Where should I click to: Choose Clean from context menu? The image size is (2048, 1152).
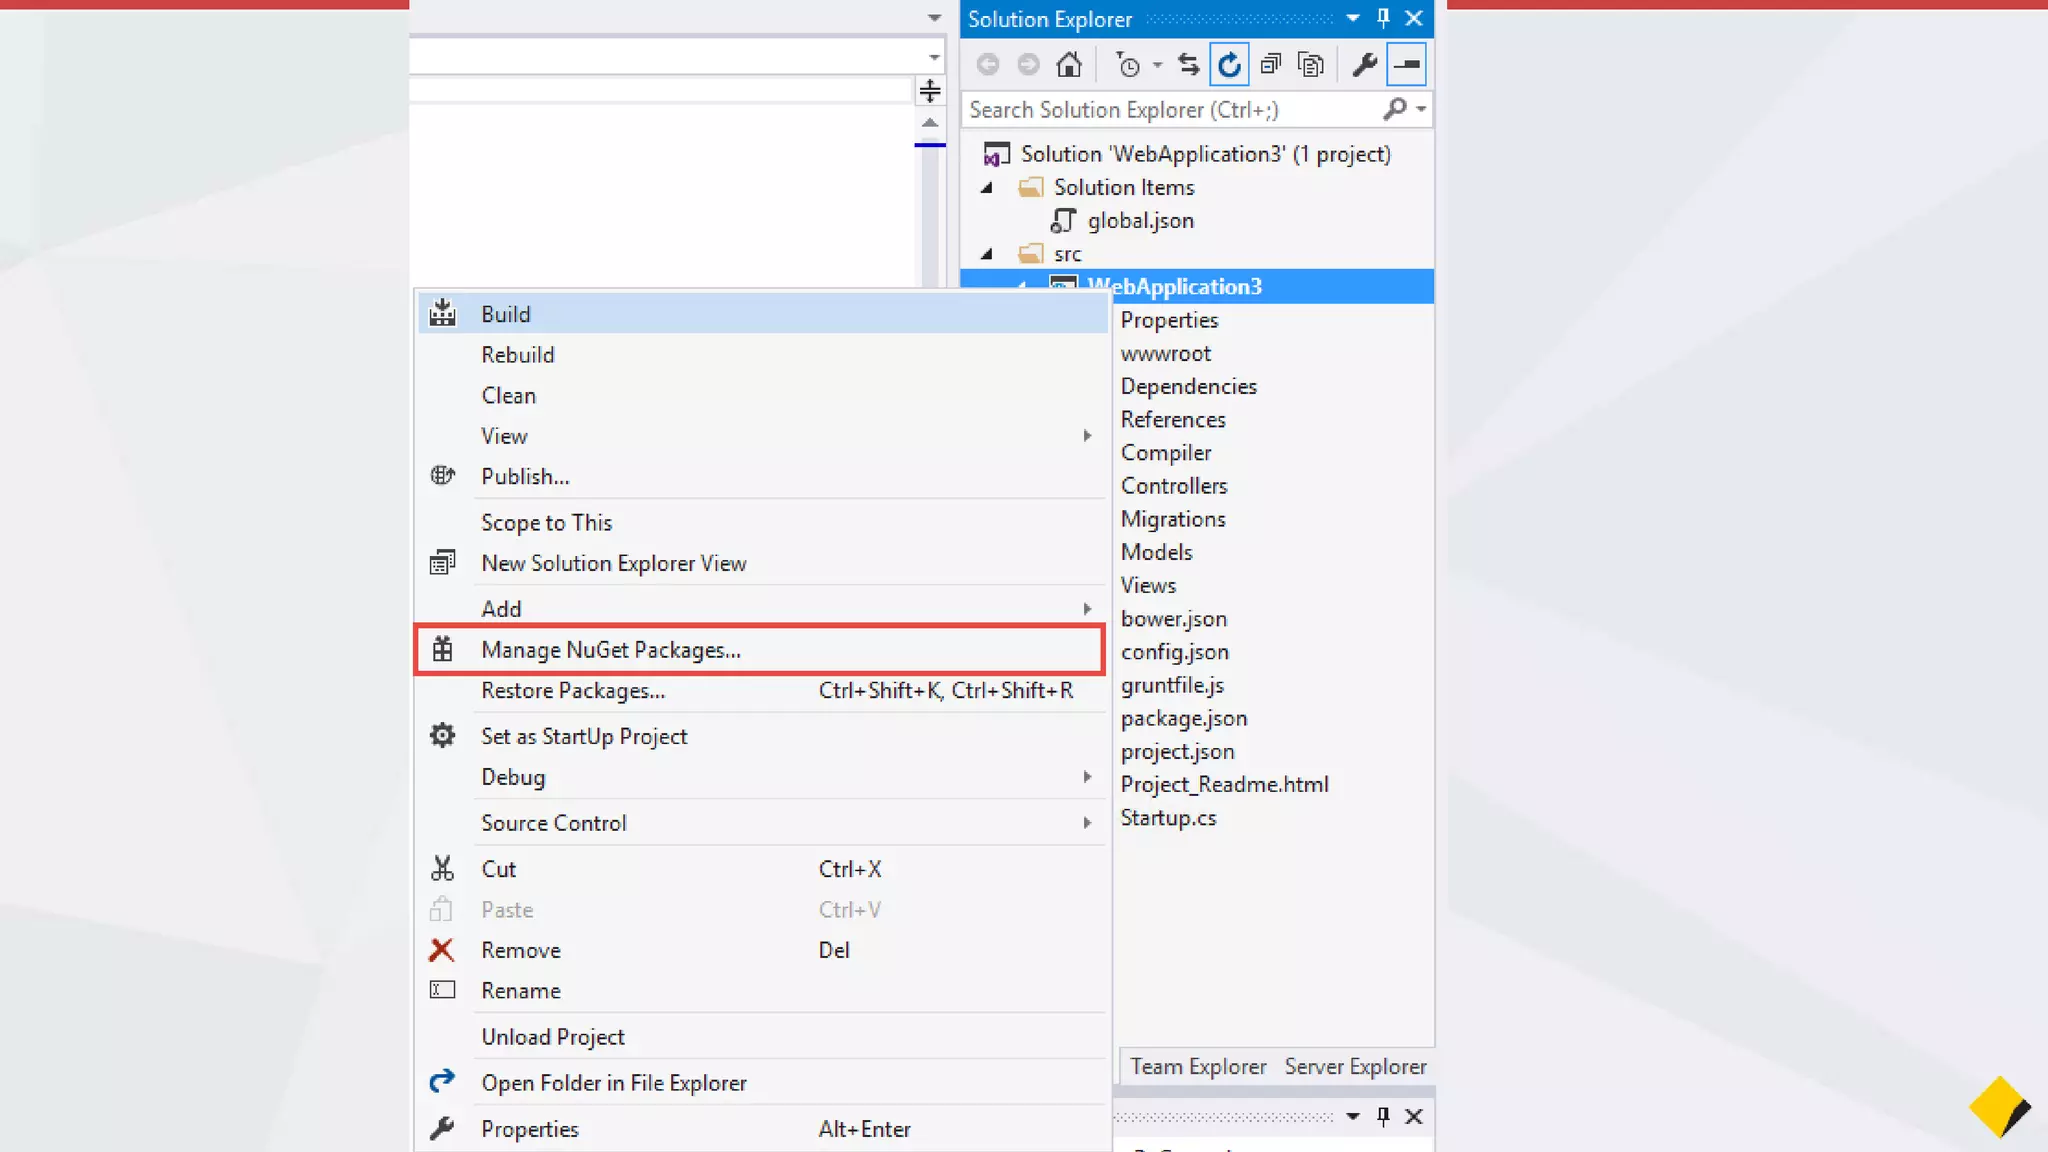[762, 396]
